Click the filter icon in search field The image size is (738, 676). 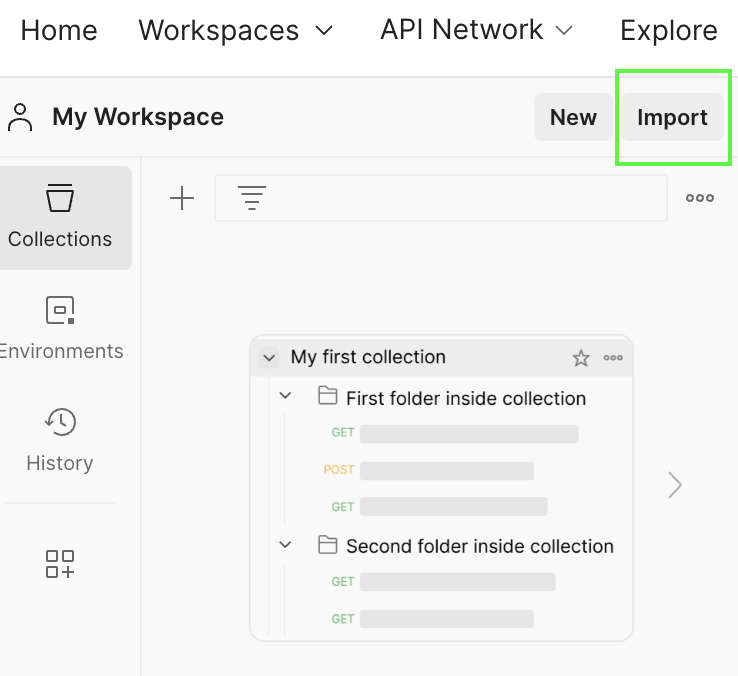(252, 198)
